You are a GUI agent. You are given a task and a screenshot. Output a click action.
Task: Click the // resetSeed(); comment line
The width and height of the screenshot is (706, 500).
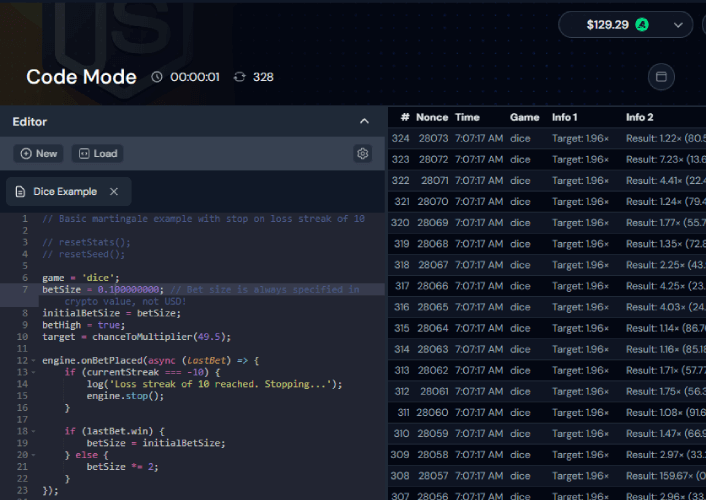(x=84, y=254)
